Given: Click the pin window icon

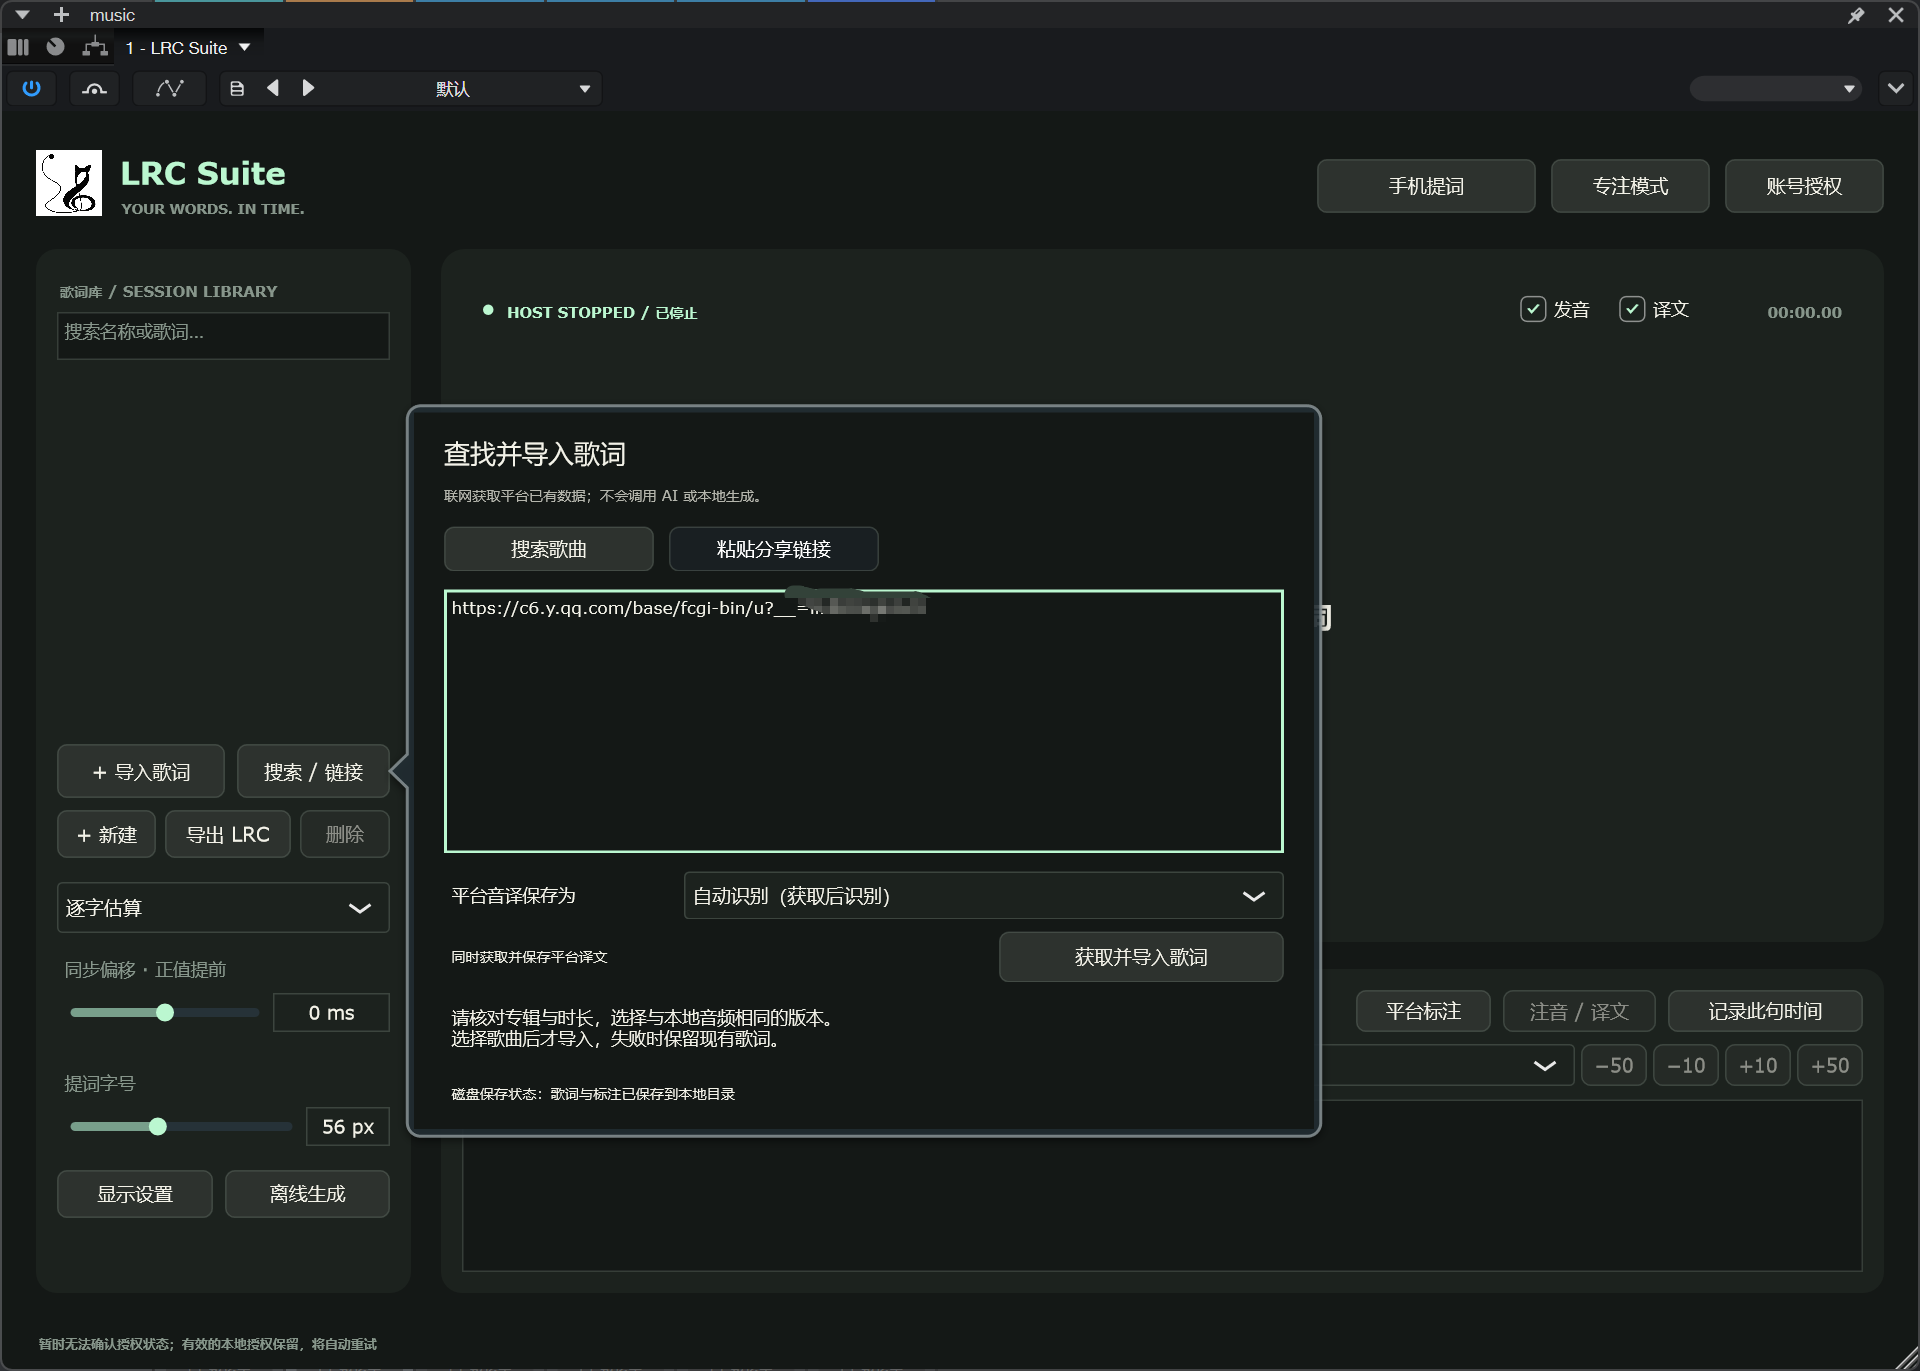Looking at the screenshot, I should [x=1856, y=15].
